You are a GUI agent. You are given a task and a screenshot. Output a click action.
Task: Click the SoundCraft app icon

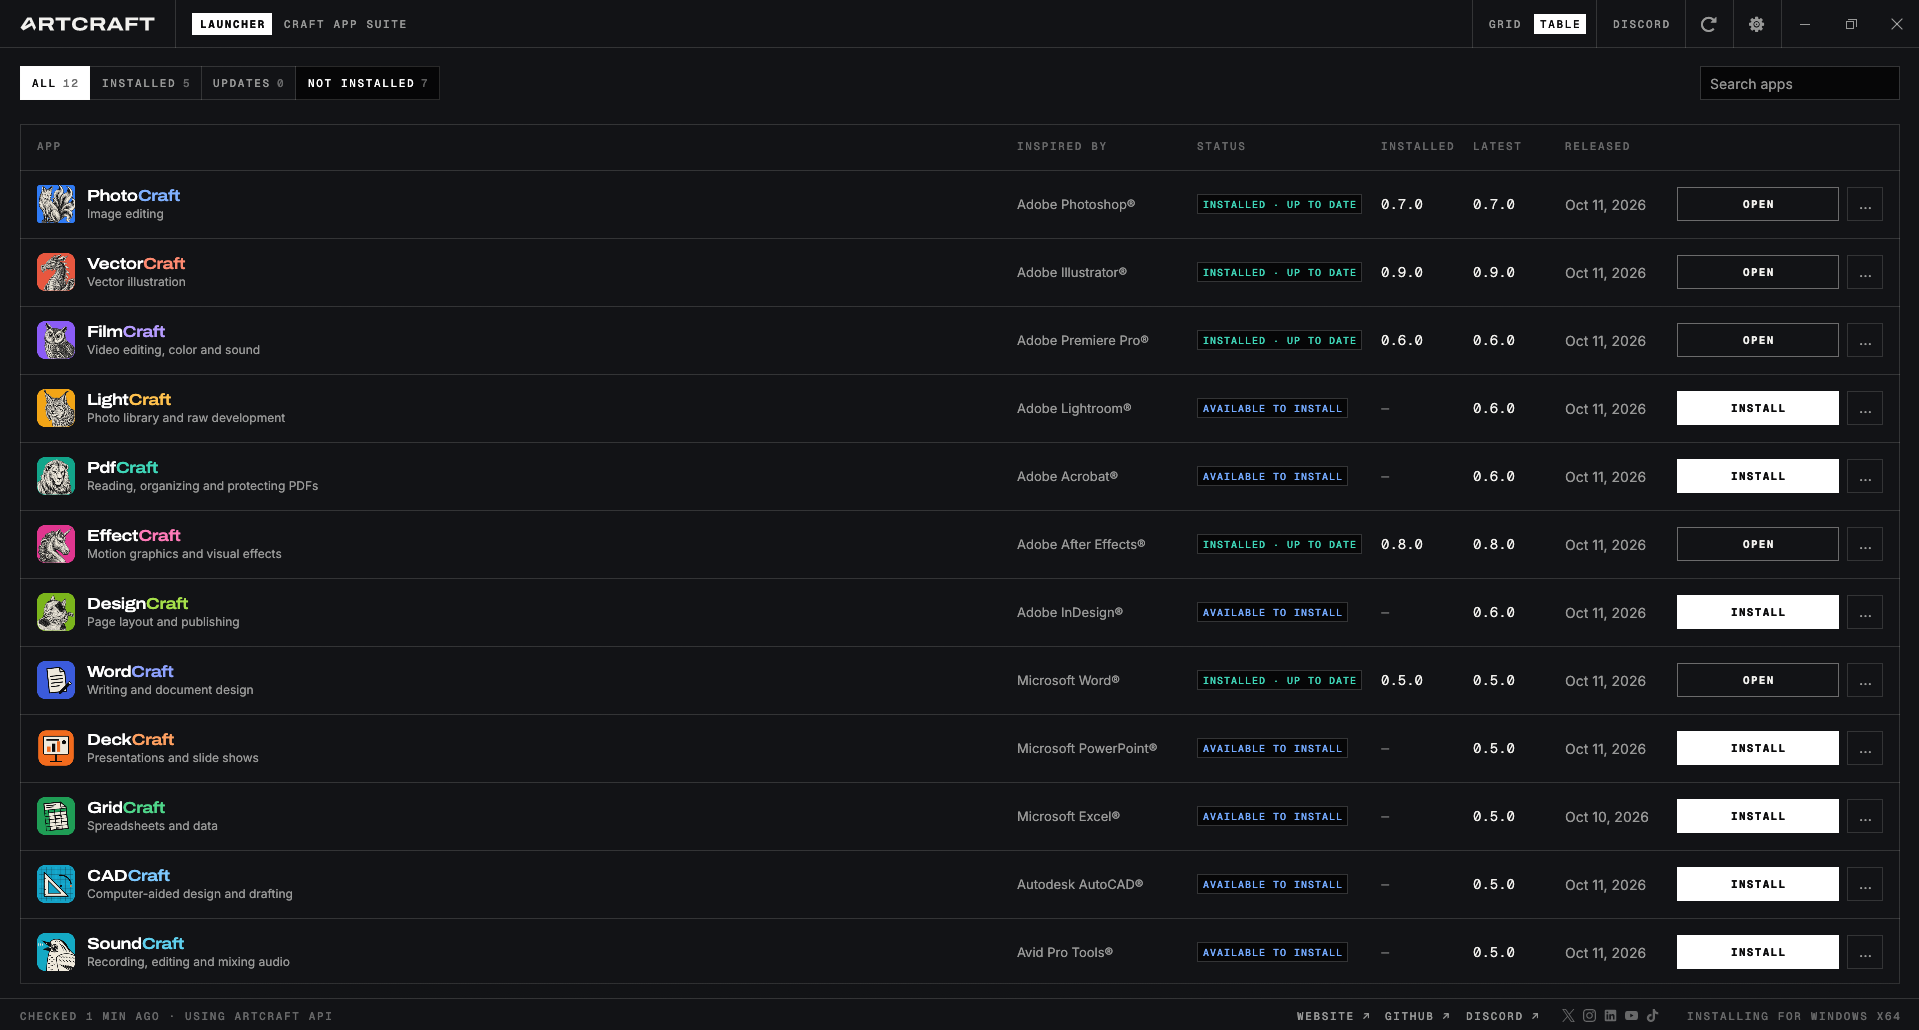(x=56, y=952)
